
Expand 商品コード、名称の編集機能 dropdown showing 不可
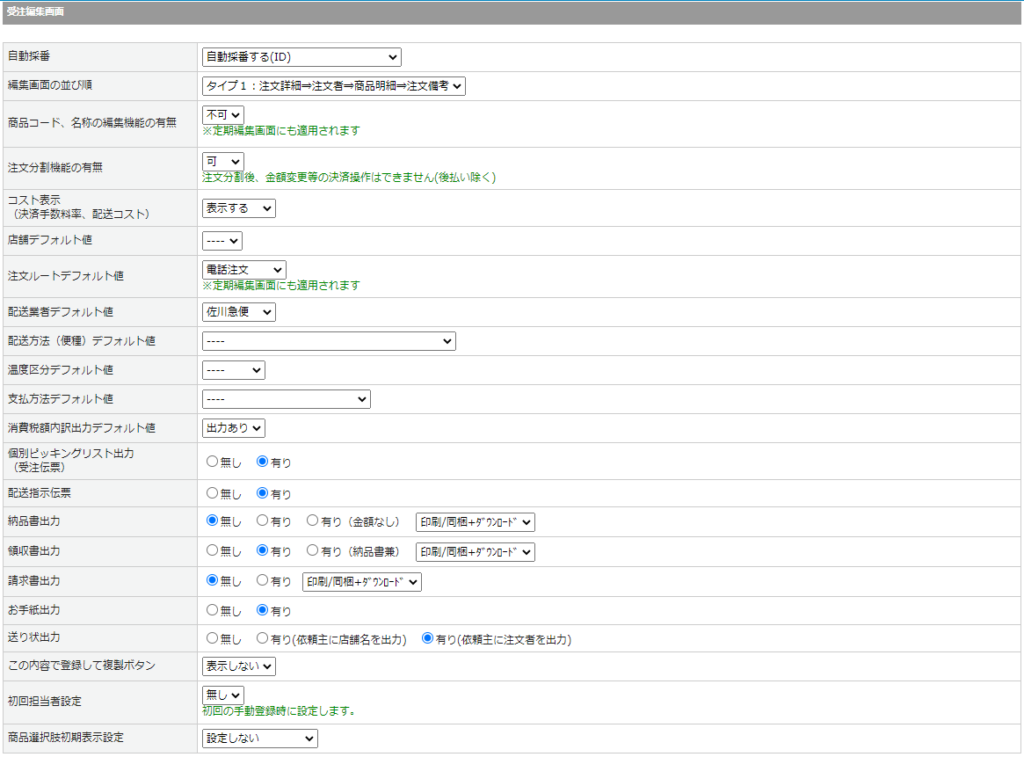coord(223,115)
